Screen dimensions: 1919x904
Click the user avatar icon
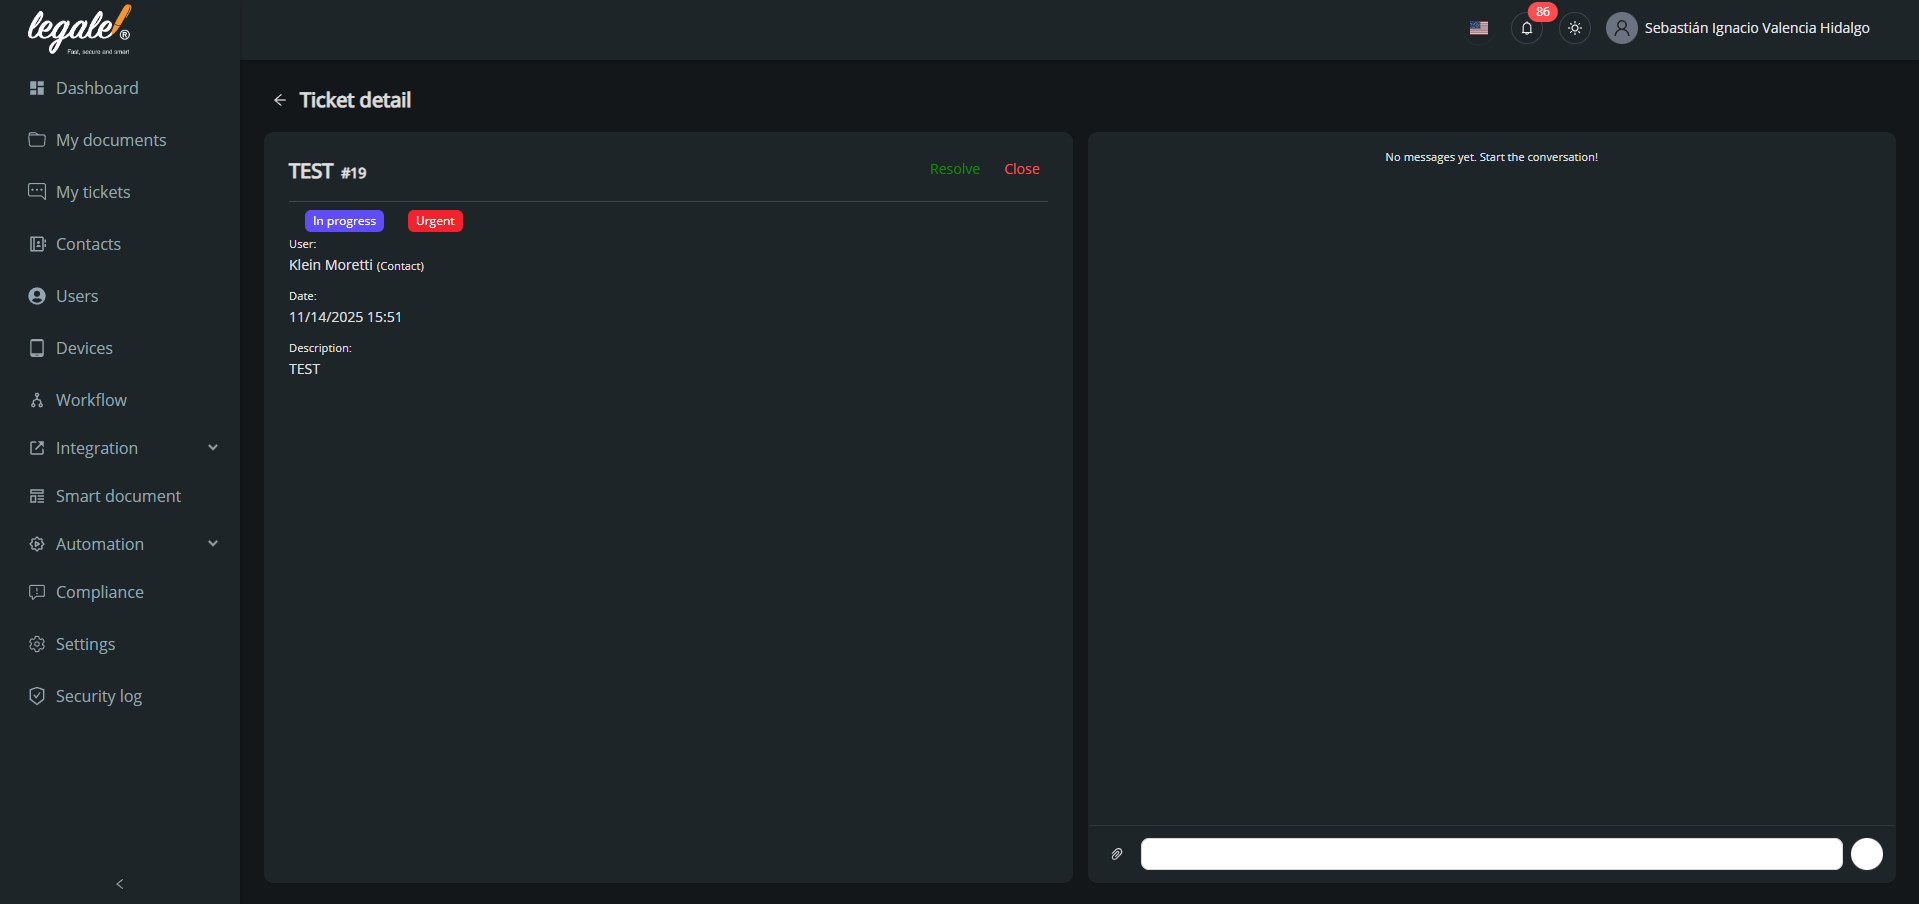point(1621,28)
